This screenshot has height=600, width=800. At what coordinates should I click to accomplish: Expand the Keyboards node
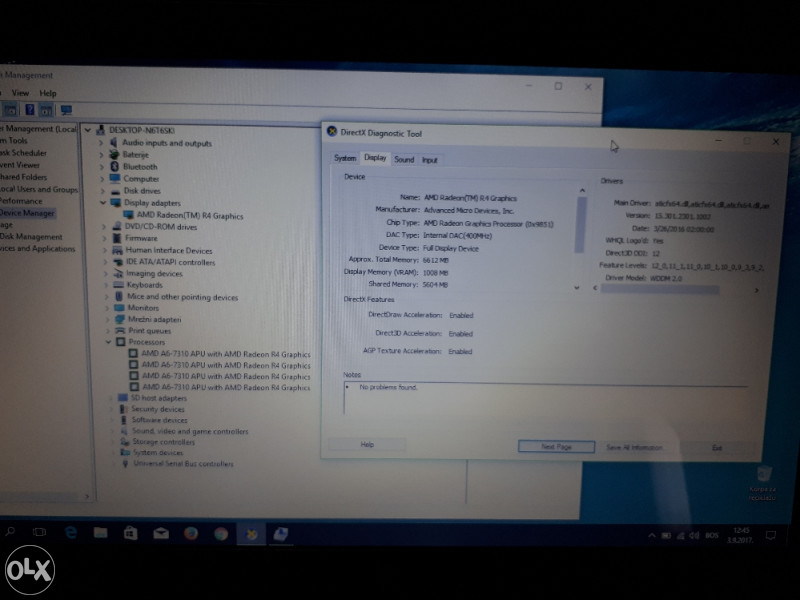tap(106, 285)
